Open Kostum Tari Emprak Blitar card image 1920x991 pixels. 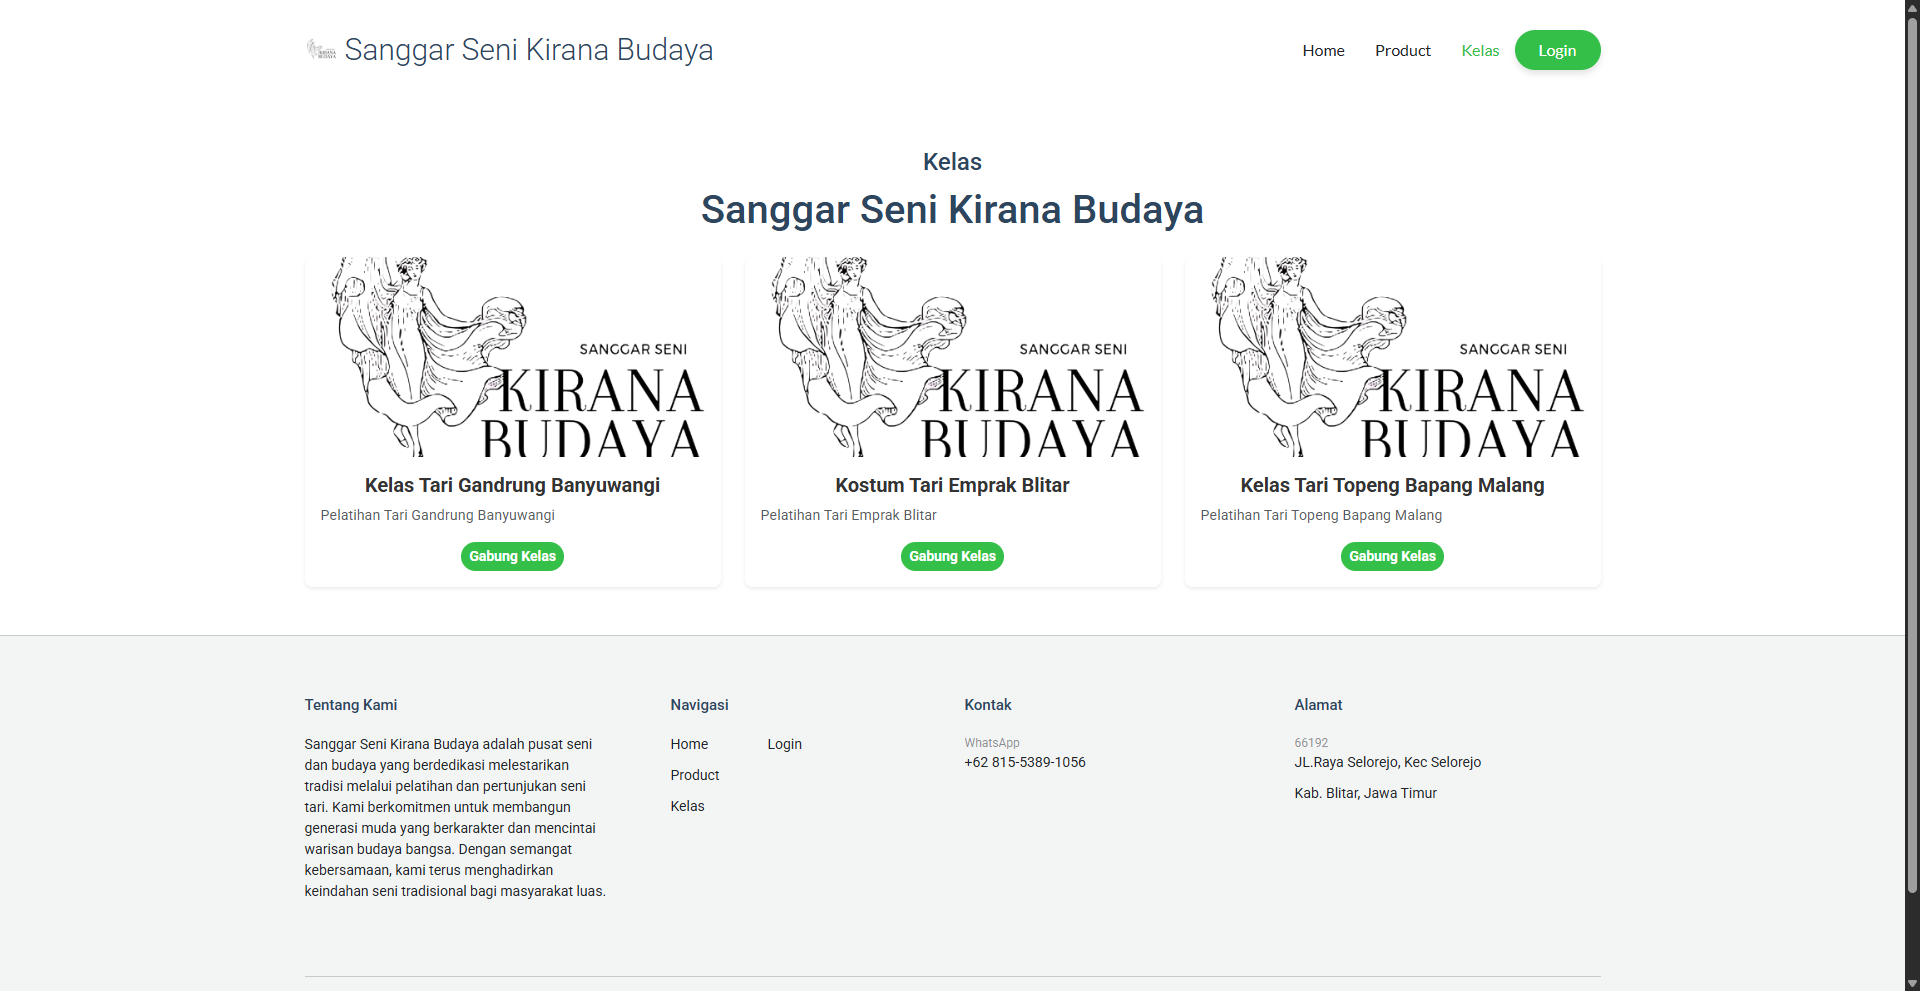click(952, 357)
